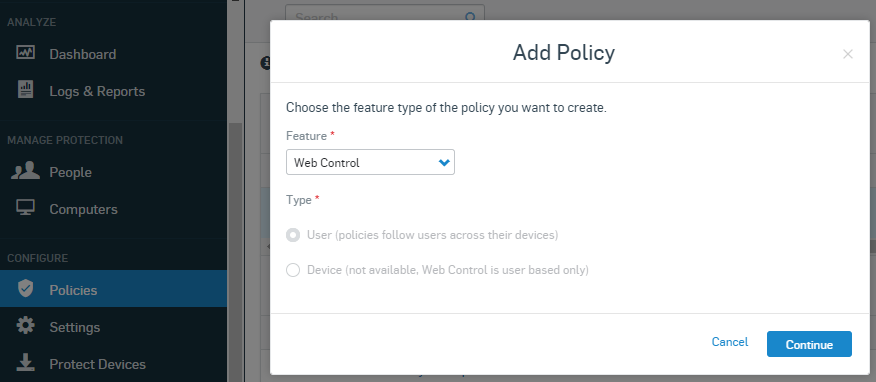Click 'Device (not available...)' label text
This screenshot has width=876, height=382.
(448, 270)
